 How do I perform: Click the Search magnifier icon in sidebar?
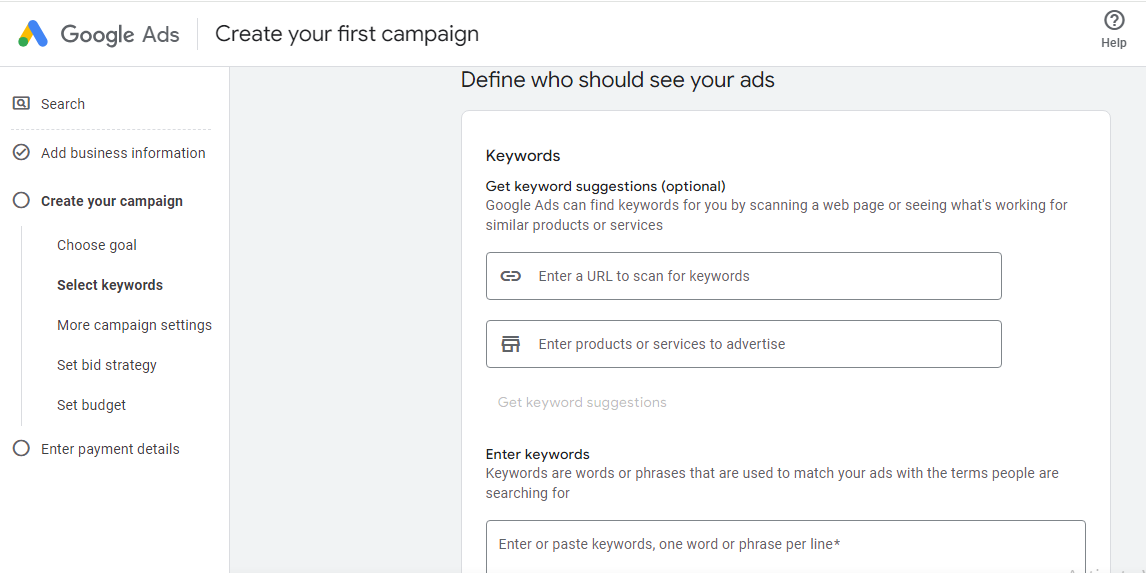(x=21, y=103)
